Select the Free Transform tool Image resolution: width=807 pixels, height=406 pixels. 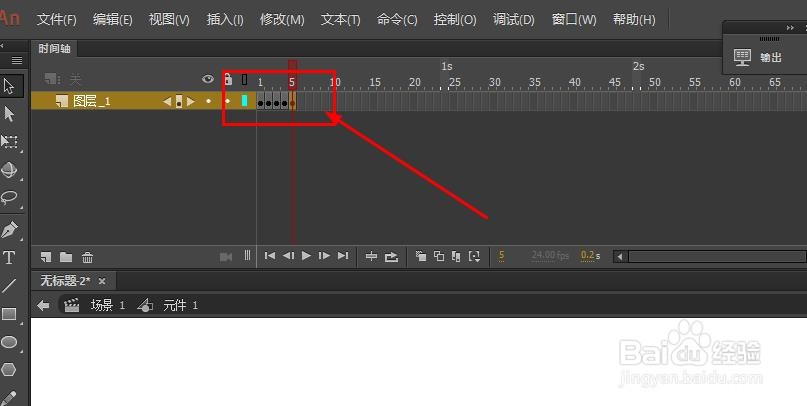pos(9,142)
